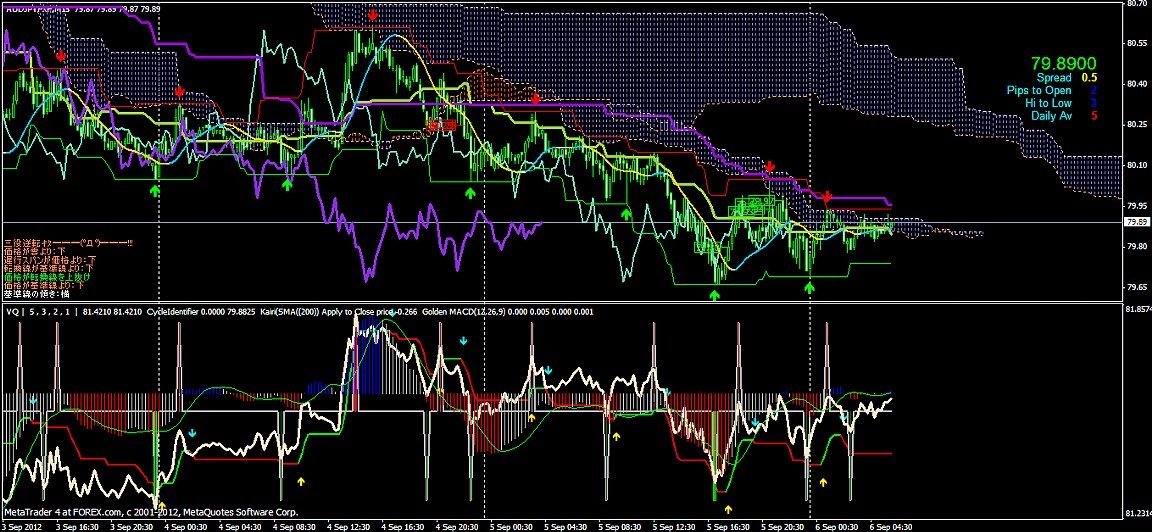Image resolution: width=1152 pixels, height=532 pixels.
Task: Click the current price tag on the price axis
Action: [x=1136, y=222]
